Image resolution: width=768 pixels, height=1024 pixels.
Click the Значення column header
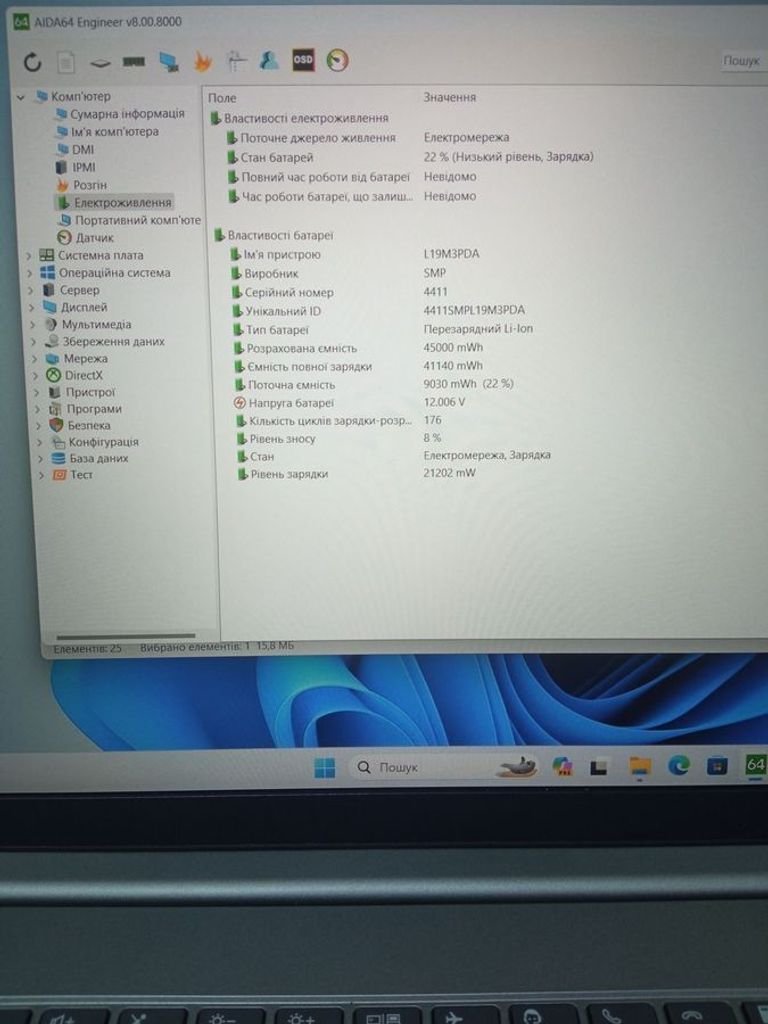click(449, 98)
